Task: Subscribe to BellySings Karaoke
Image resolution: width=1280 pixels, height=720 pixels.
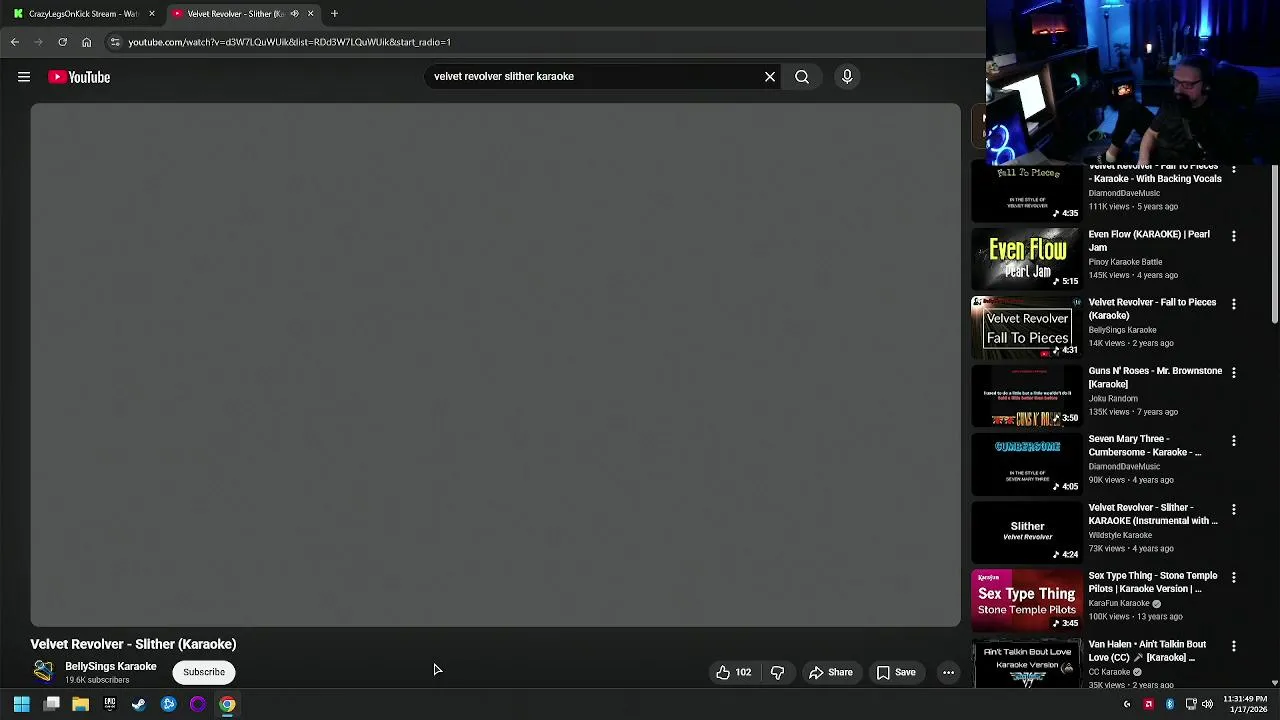Action: (x=204, y=672)
